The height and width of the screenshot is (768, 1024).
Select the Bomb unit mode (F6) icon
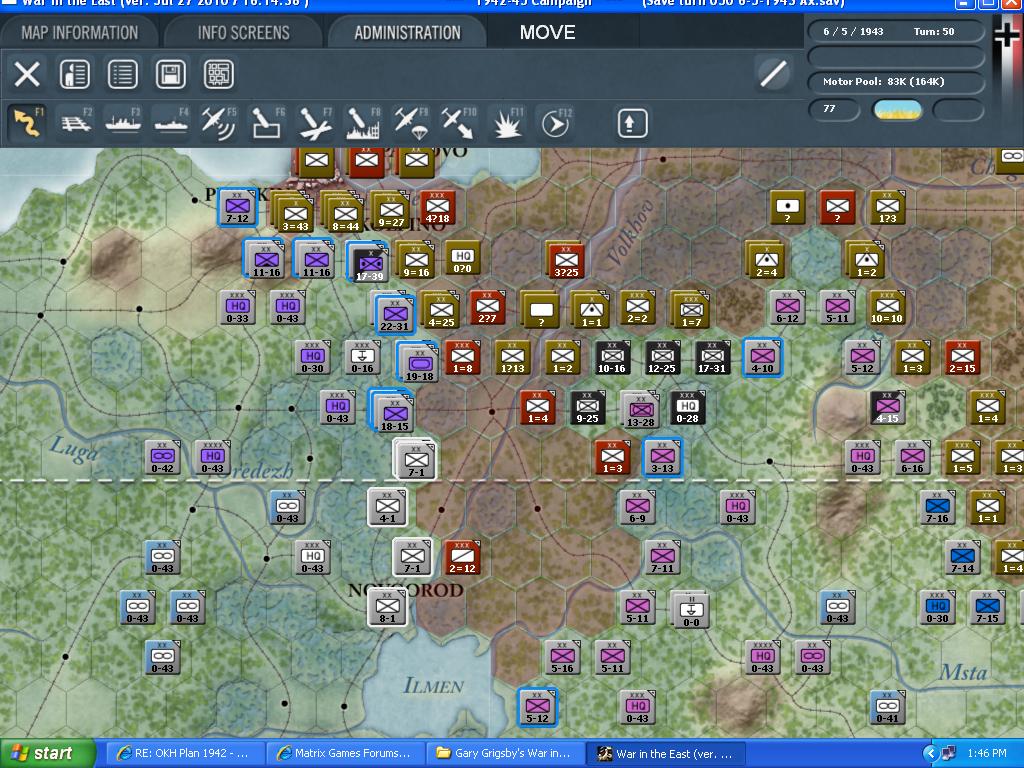[267, 122]
